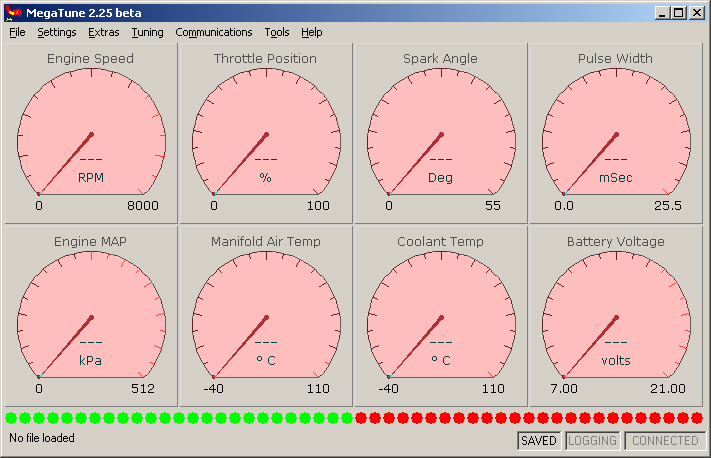
Task: Click the Engine Speed gauge needle
Action: pos(65,164)
